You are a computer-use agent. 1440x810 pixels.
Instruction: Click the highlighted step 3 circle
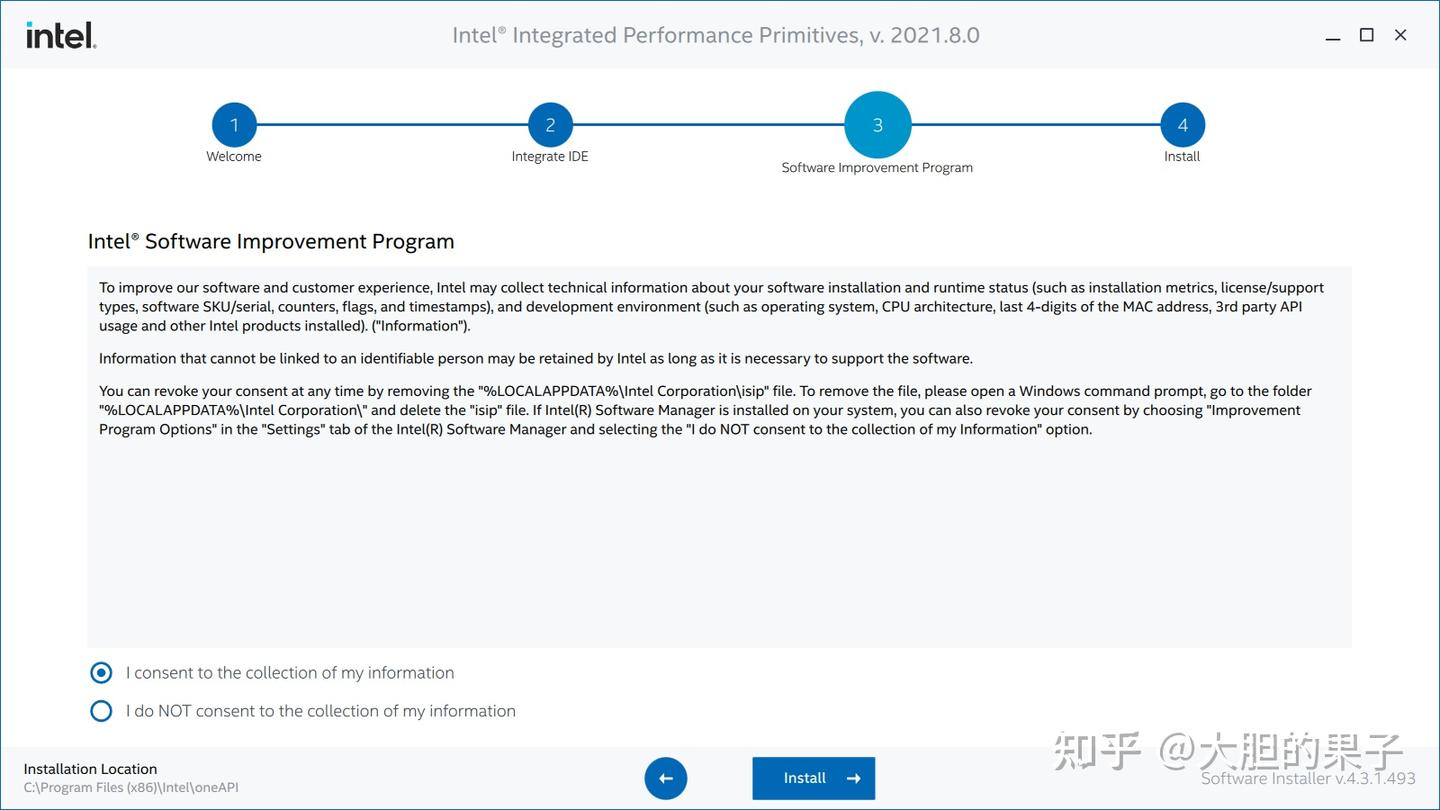[x=877, y=125]
